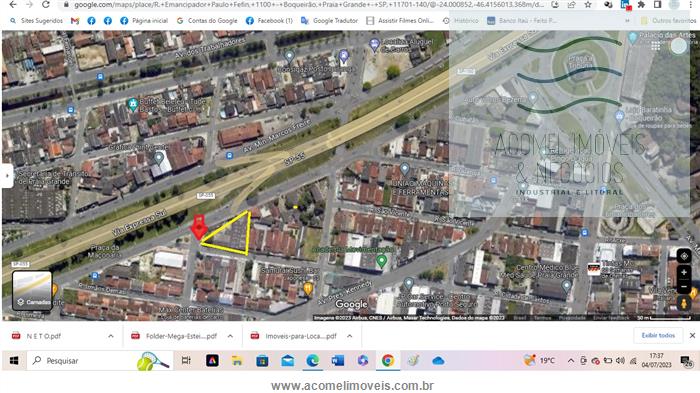Expand options for Folder-Mega-Estei pdf download
The image size is (700, 393).
point(230,336)
